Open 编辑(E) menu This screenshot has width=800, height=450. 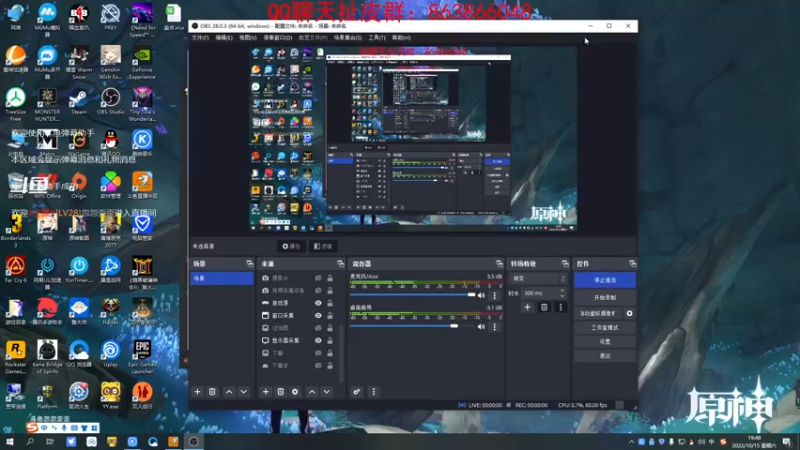[x=223, y=38]
